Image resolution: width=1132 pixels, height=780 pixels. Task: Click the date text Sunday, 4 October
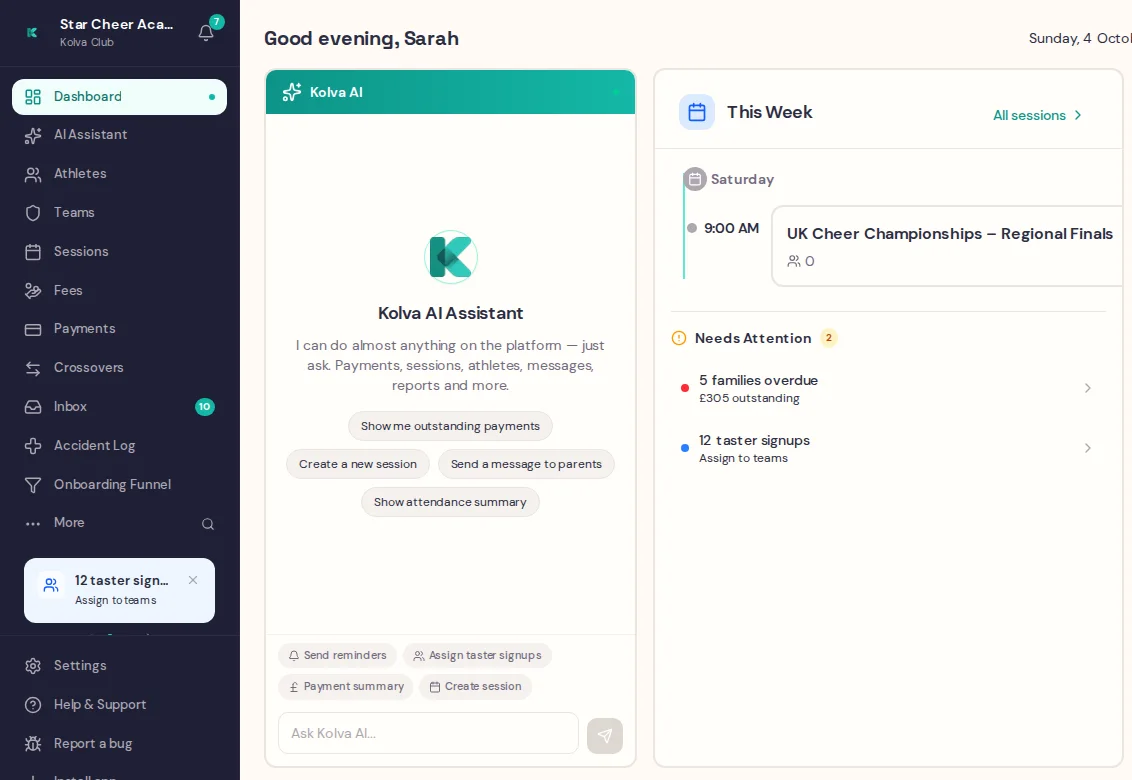(1080, 38)
